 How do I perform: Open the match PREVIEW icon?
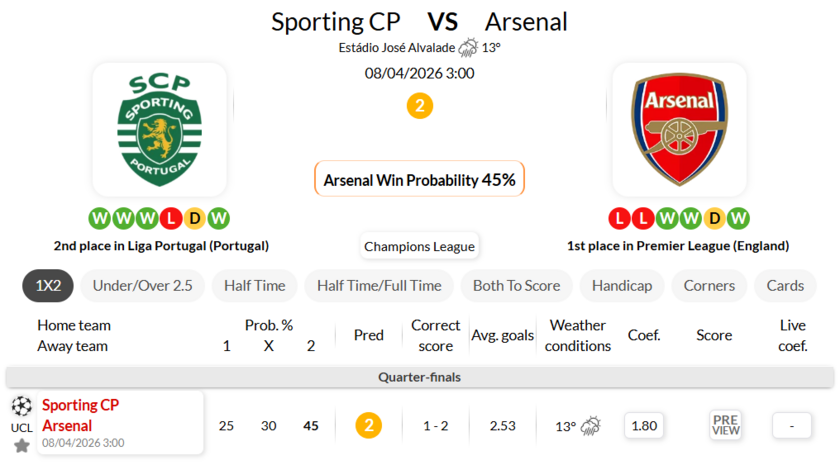pyautogui.click(x=725, y=425)
